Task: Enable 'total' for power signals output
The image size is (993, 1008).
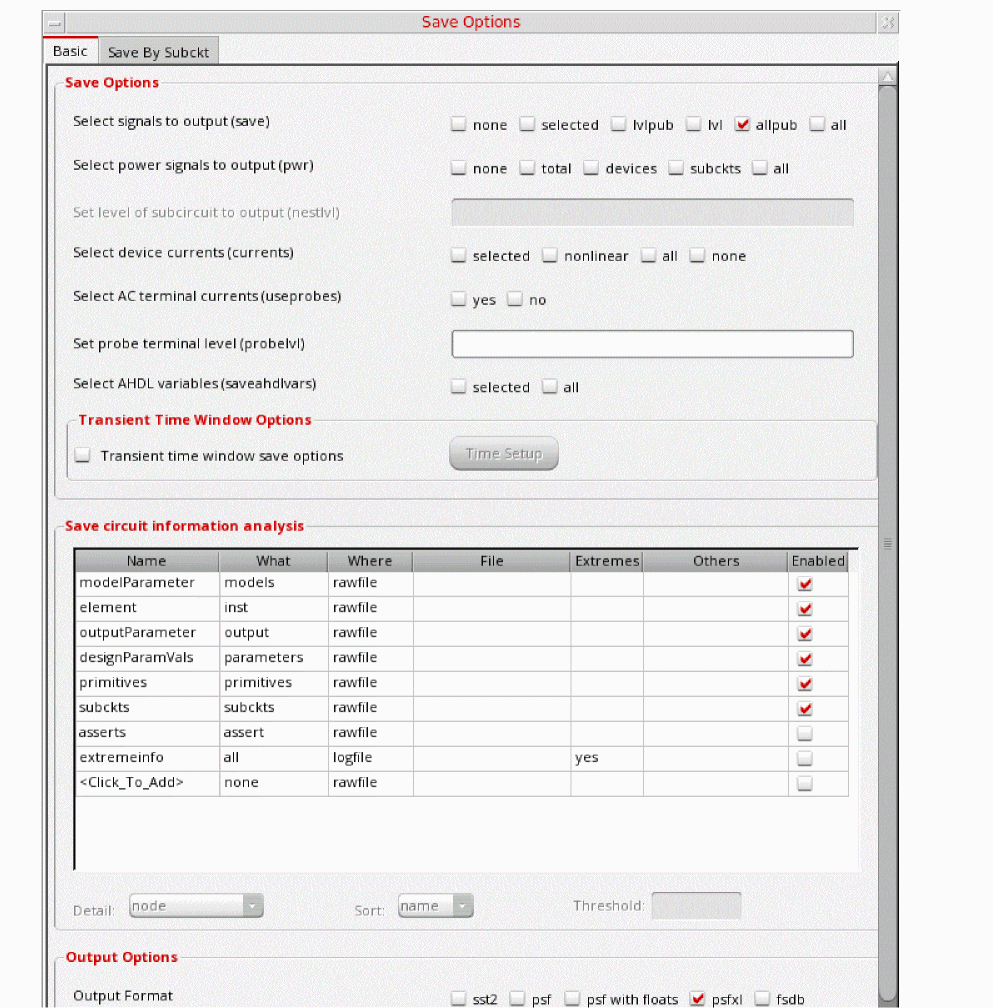Action: tap(528, 169)
